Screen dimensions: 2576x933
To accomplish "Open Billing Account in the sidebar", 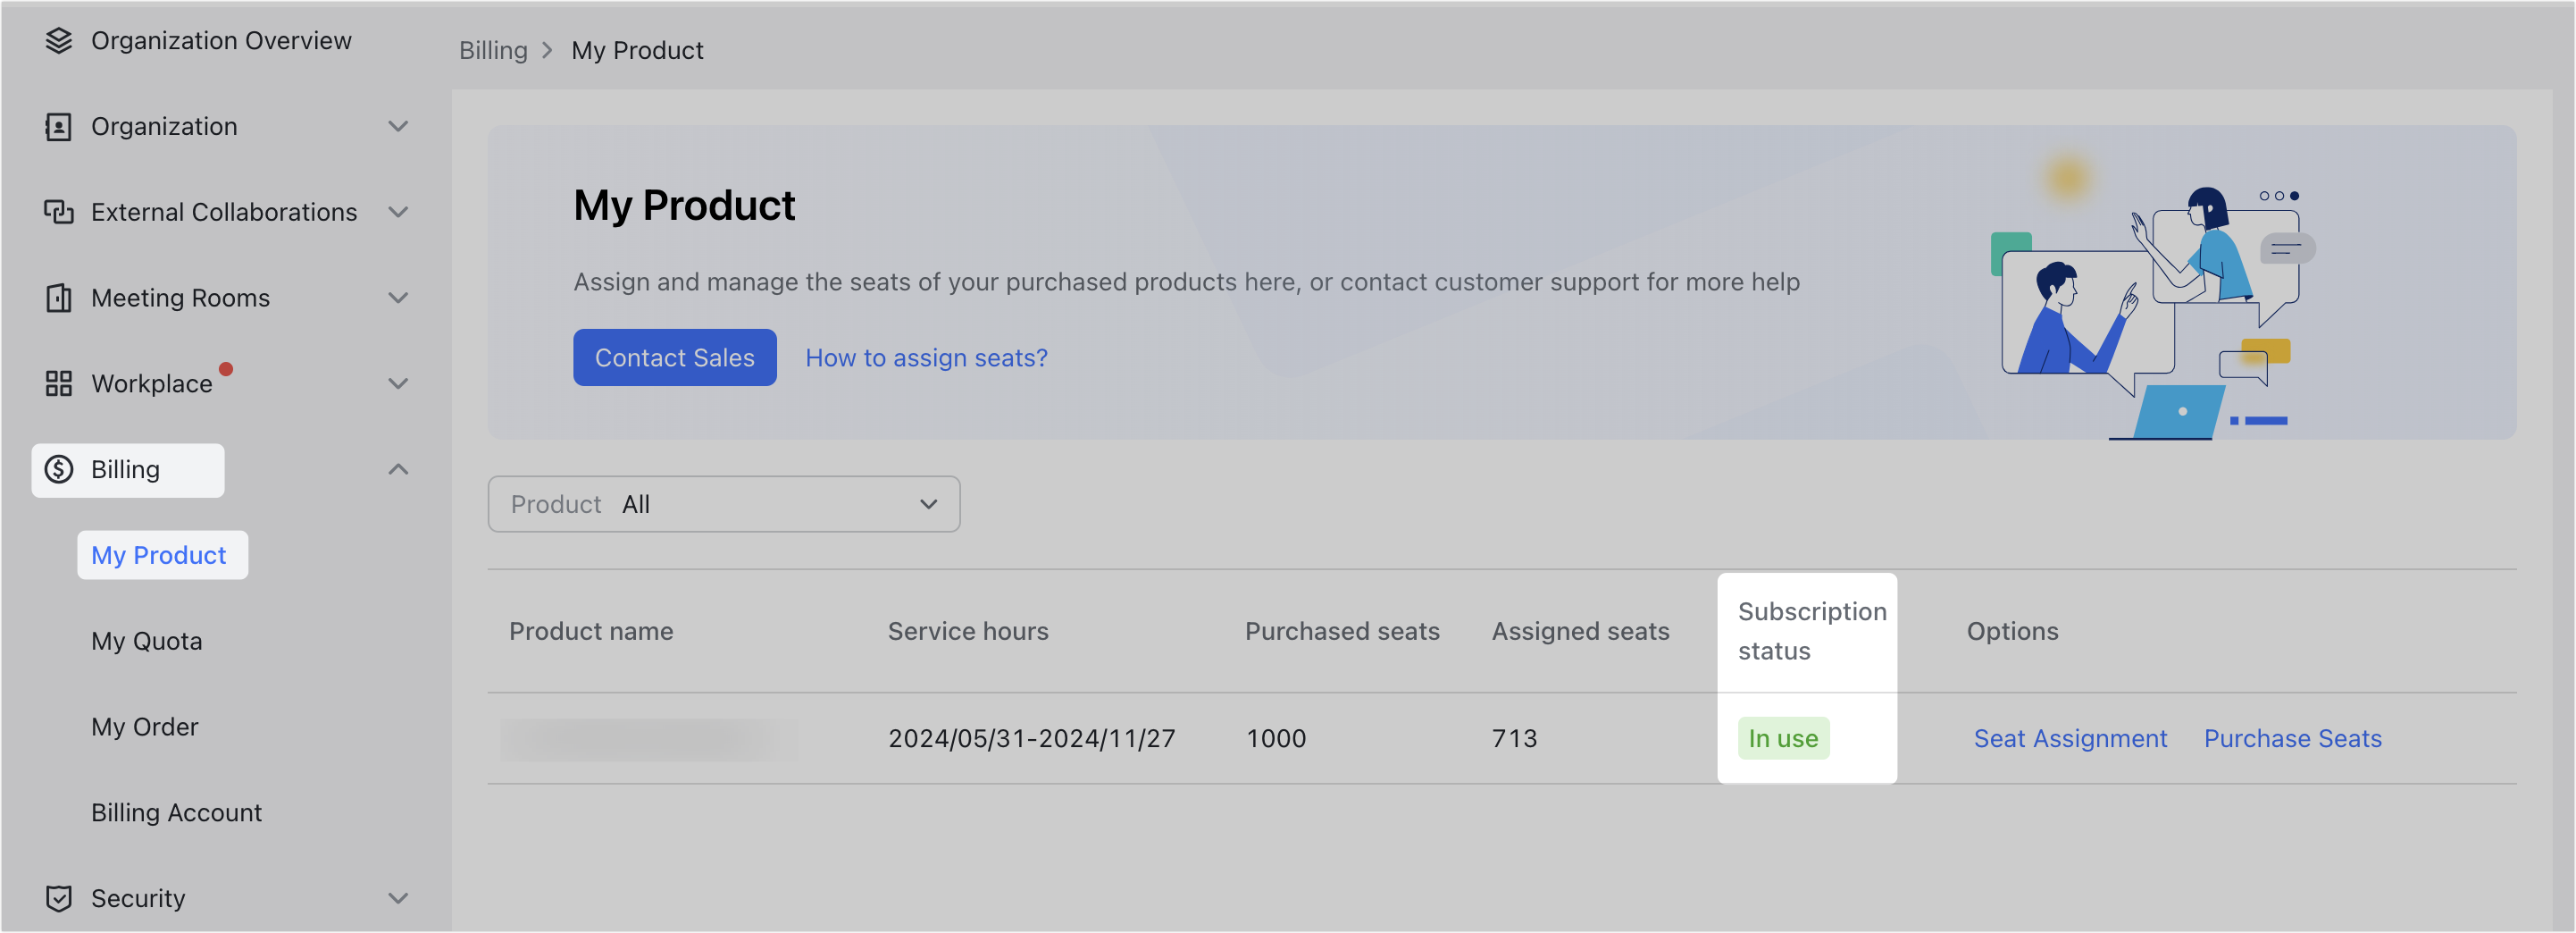I will pyautogui.click(x=176, y=812).
